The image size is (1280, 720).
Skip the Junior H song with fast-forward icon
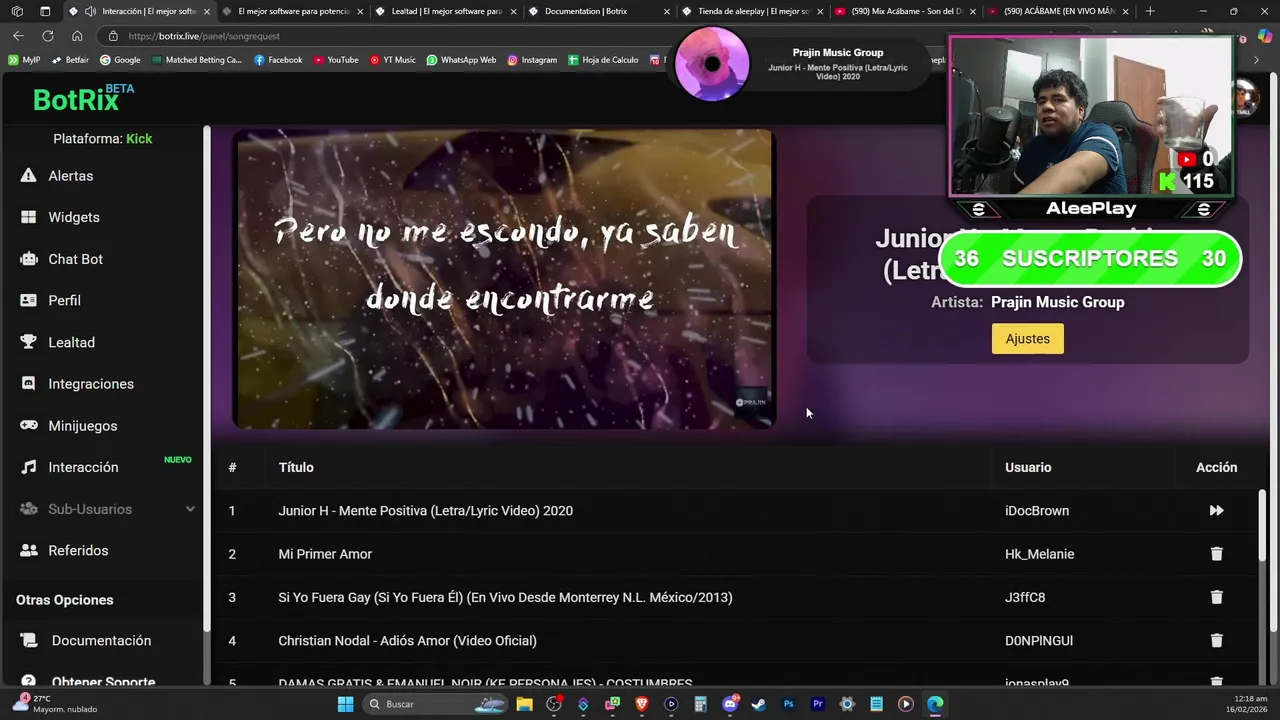[1216, 511]
